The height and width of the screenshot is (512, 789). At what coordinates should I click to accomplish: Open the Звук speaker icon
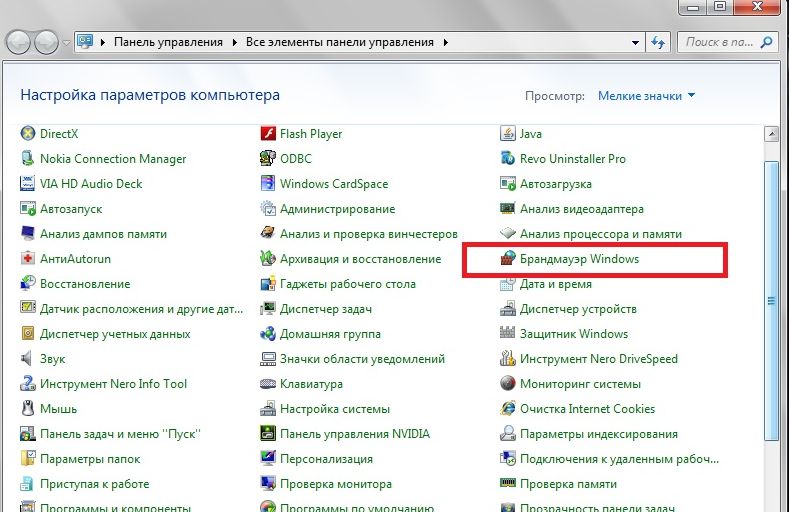pyautogui.click(x=28, y=359)
